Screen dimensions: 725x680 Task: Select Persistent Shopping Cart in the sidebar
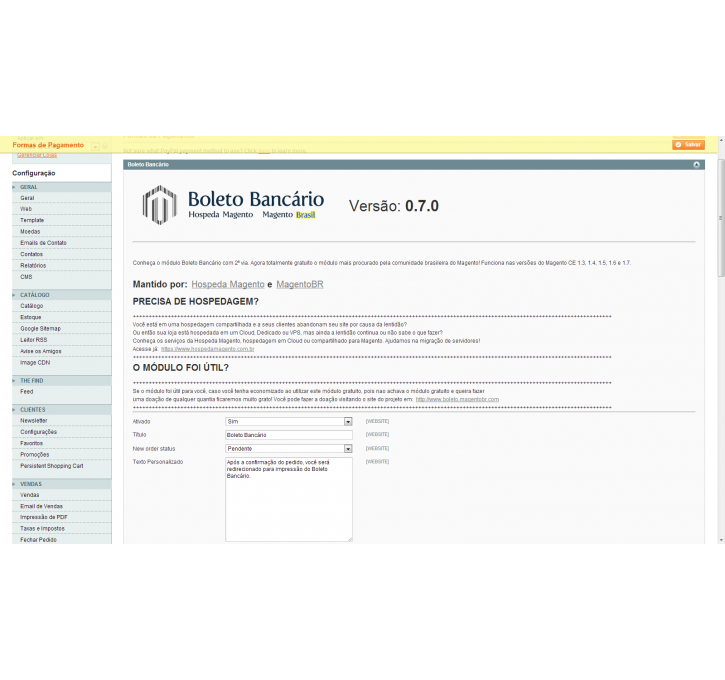click(x=61, y=466)
